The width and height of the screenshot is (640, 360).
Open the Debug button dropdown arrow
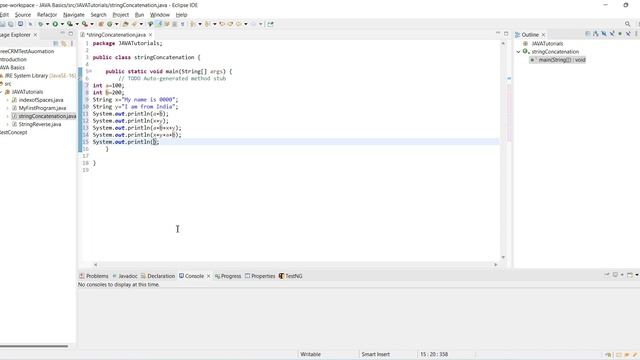(x=47, y=24)
